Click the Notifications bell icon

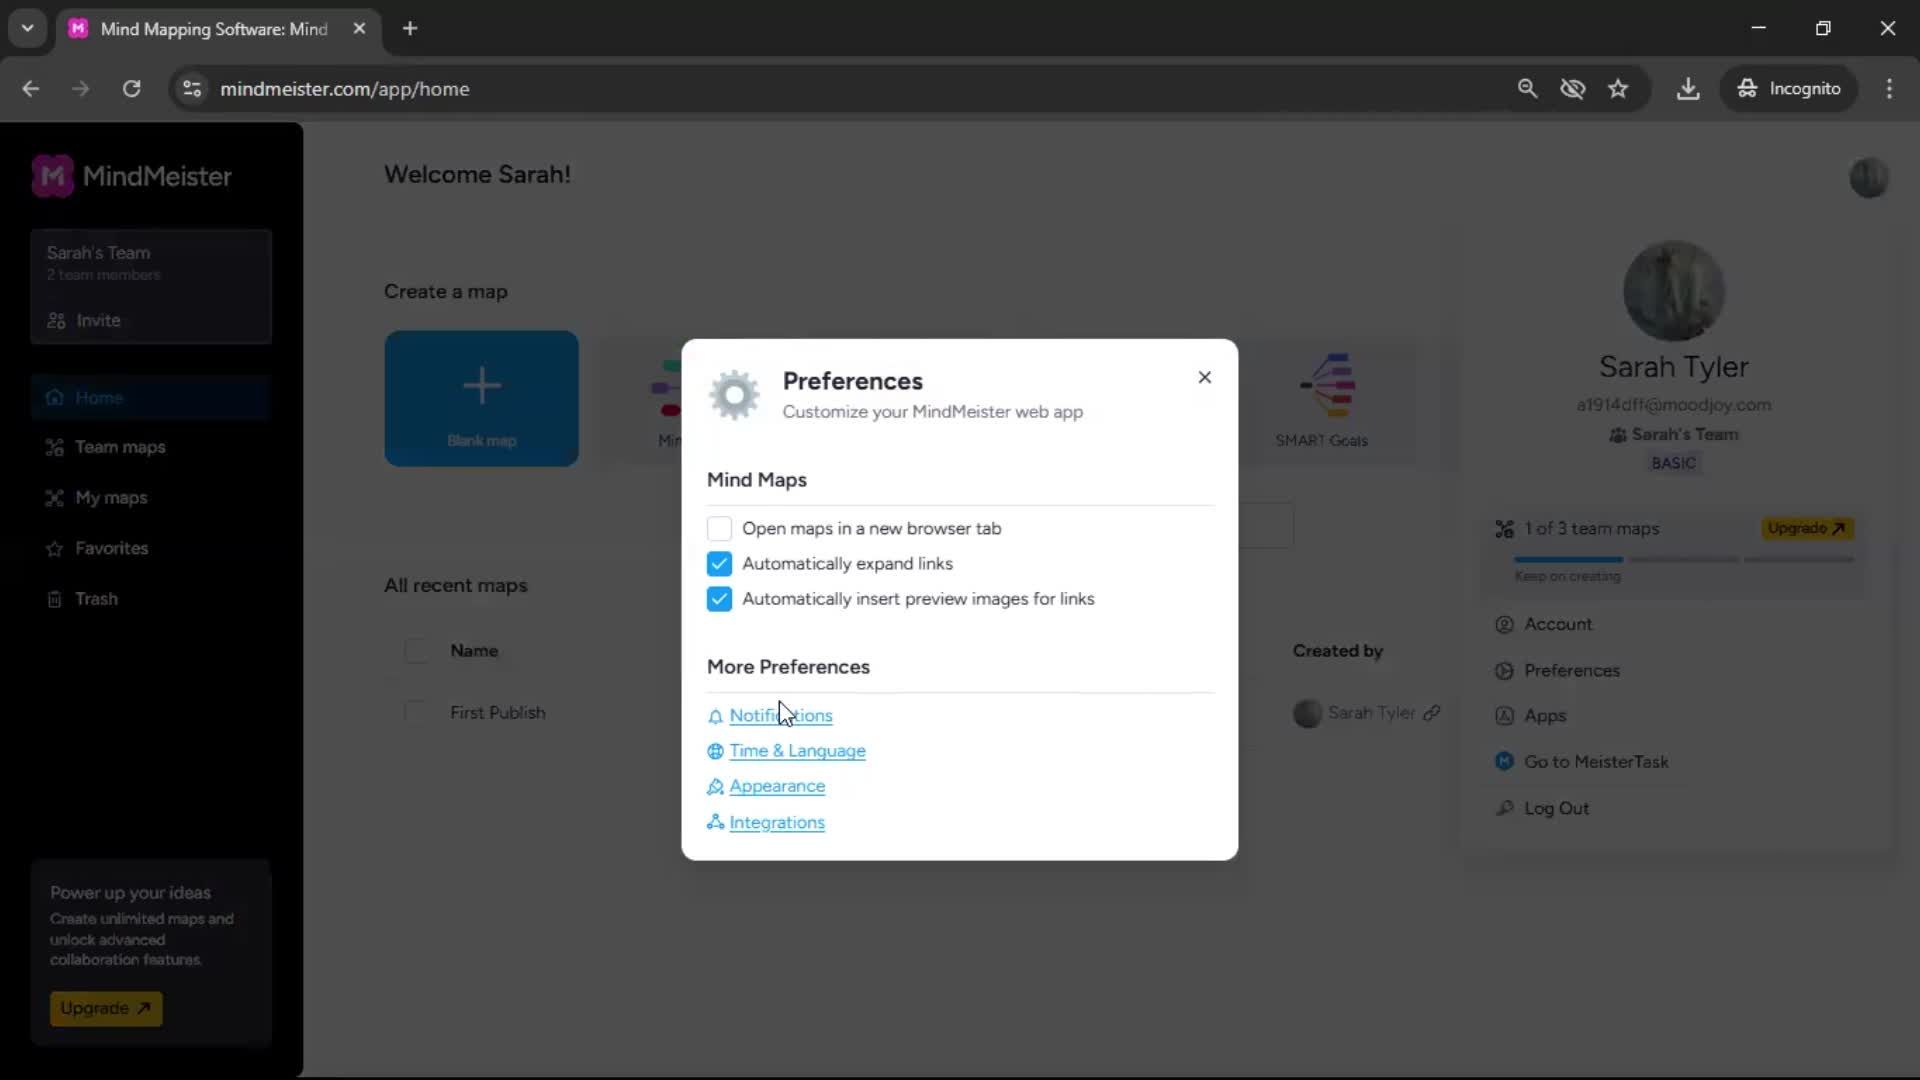(x=715, y=716)
